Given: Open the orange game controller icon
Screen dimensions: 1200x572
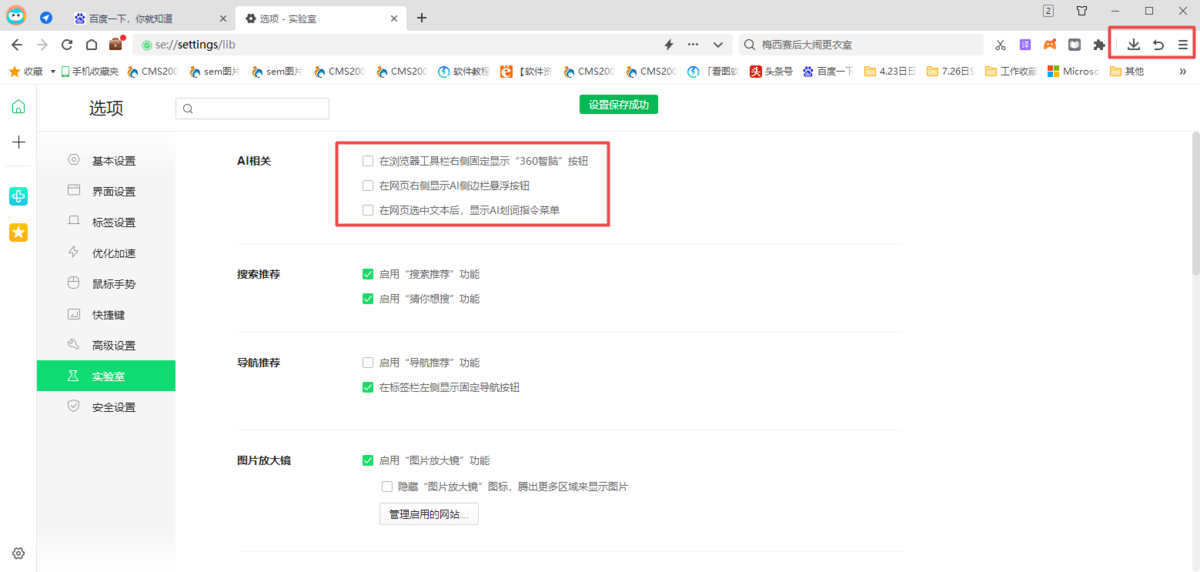Looking at the screenshot, I should click(x=1050, y=45).
